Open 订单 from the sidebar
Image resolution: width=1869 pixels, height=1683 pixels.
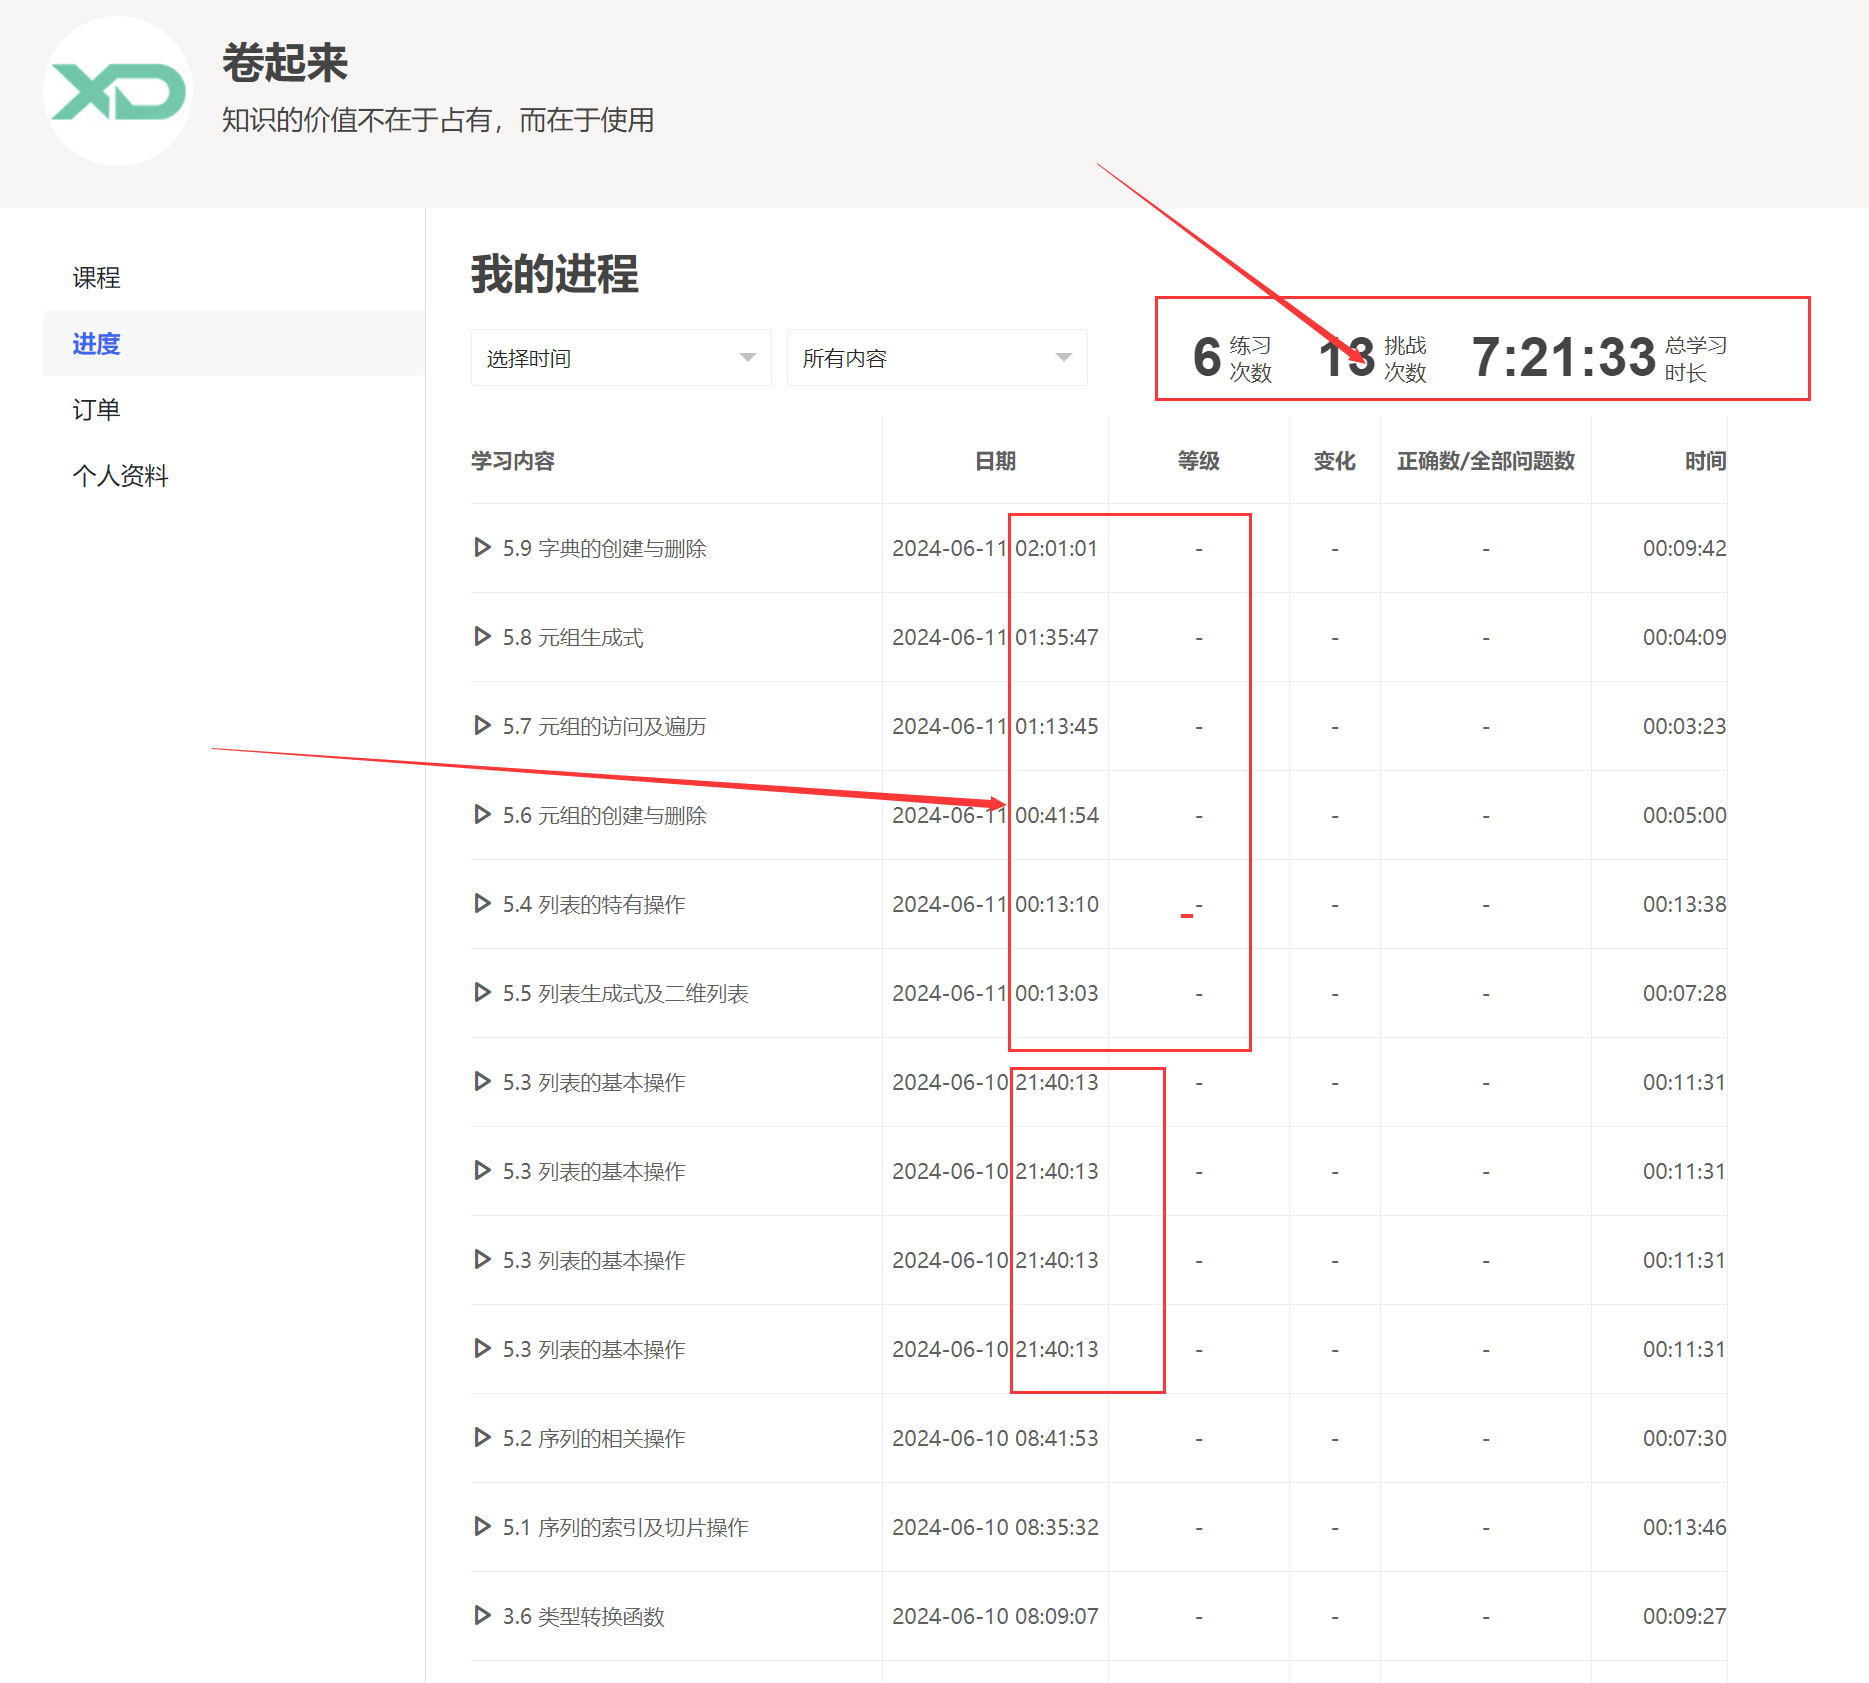[x=96, y=410]
